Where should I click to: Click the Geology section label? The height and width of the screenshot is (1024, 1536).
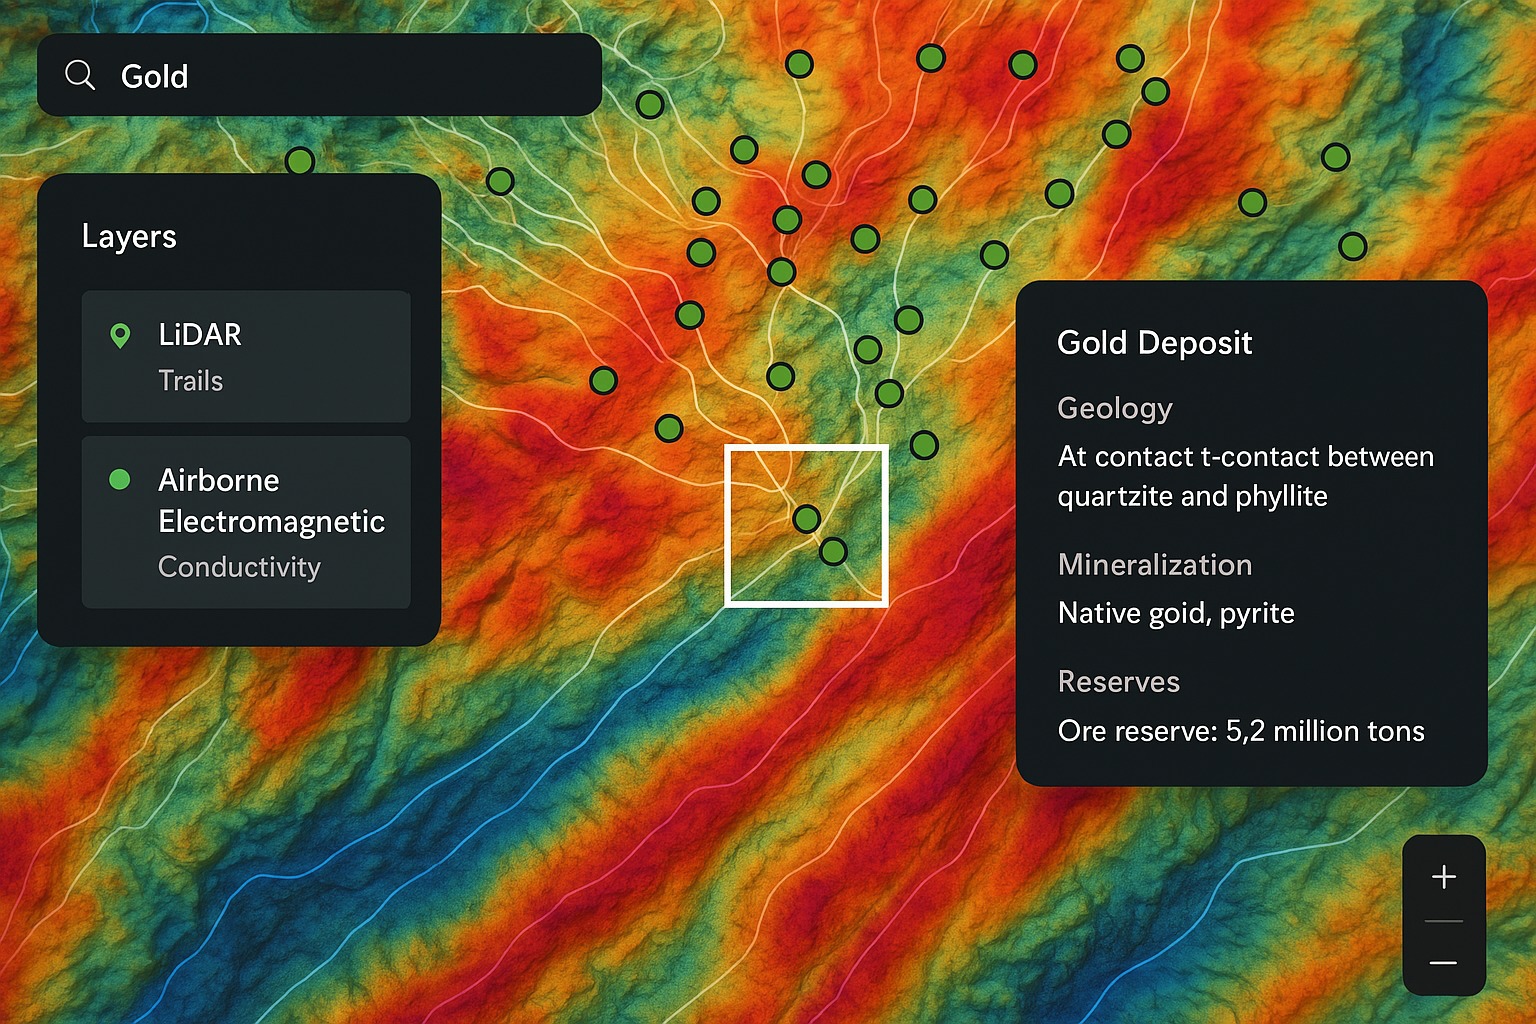[1115, 408]
